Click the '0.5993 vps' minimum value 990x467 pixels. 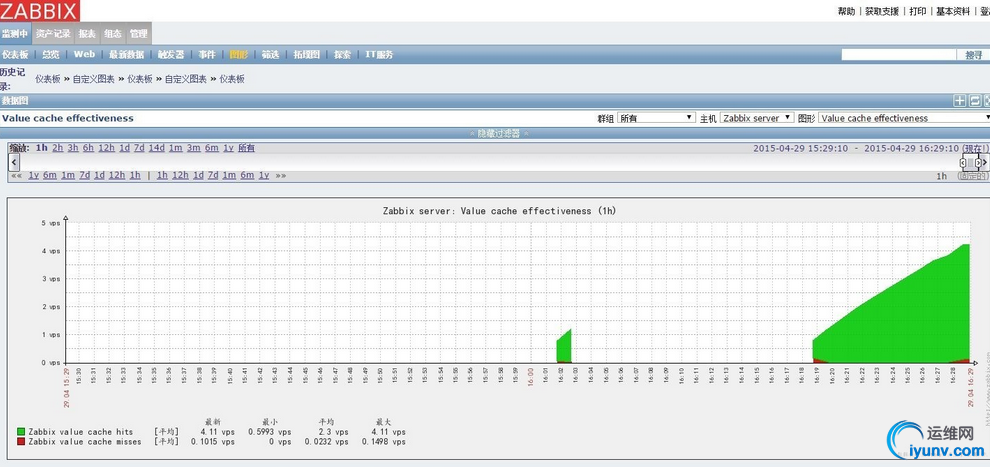click(269, 432)
